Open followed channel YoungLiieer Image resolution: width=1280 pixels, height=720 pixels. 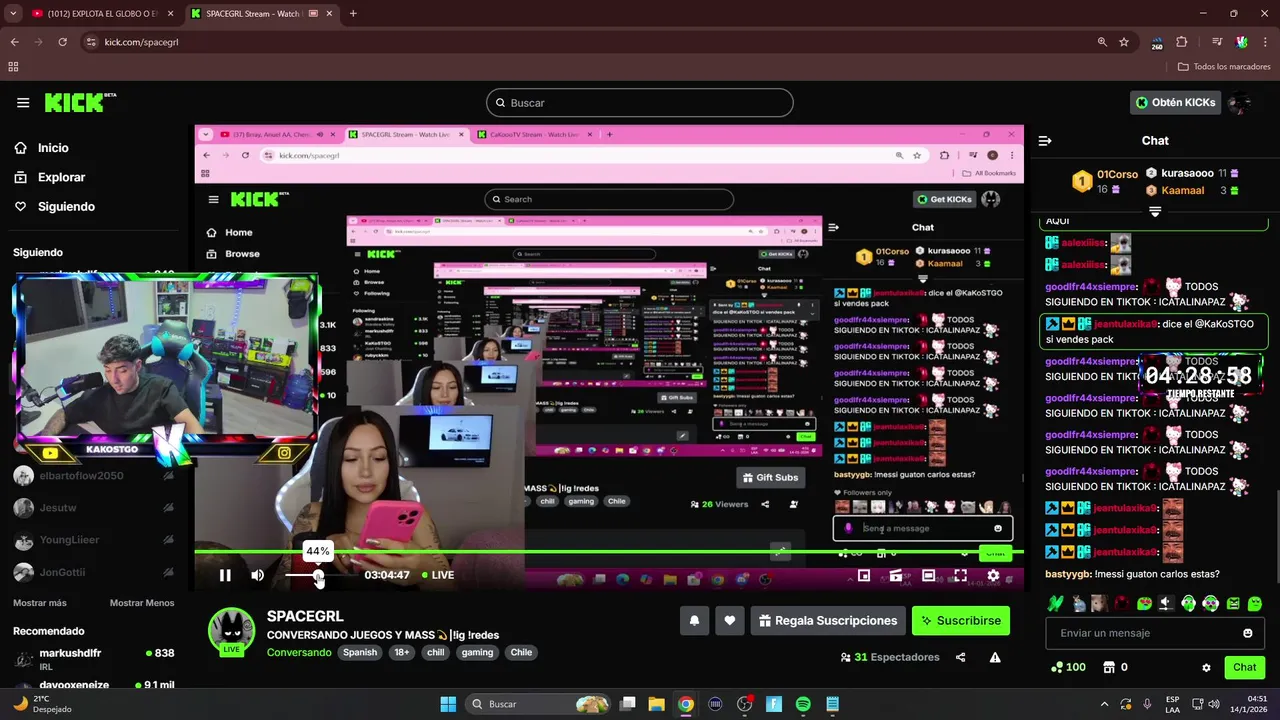point(94,540)
